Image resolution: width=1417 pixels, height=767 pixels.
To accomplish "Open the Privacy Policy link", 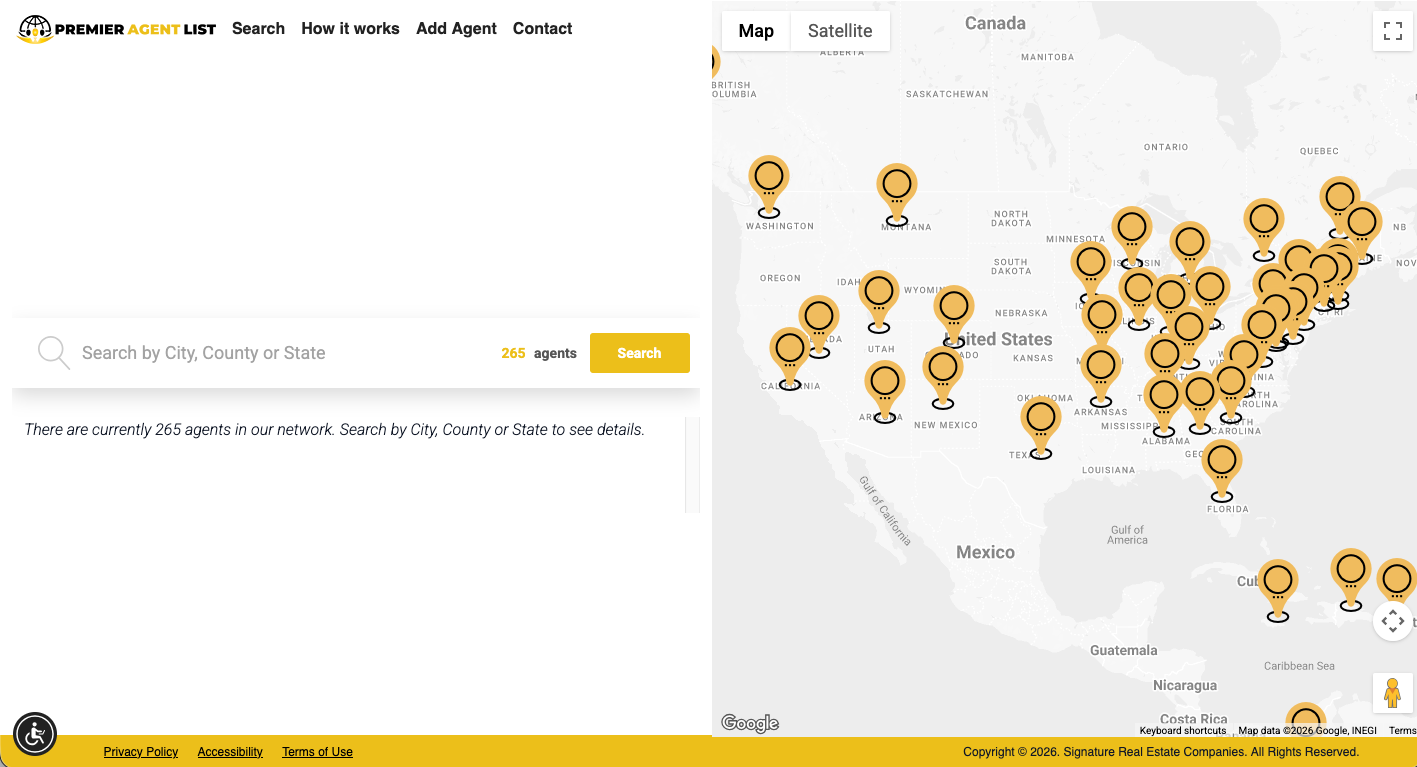I will 141,752.
